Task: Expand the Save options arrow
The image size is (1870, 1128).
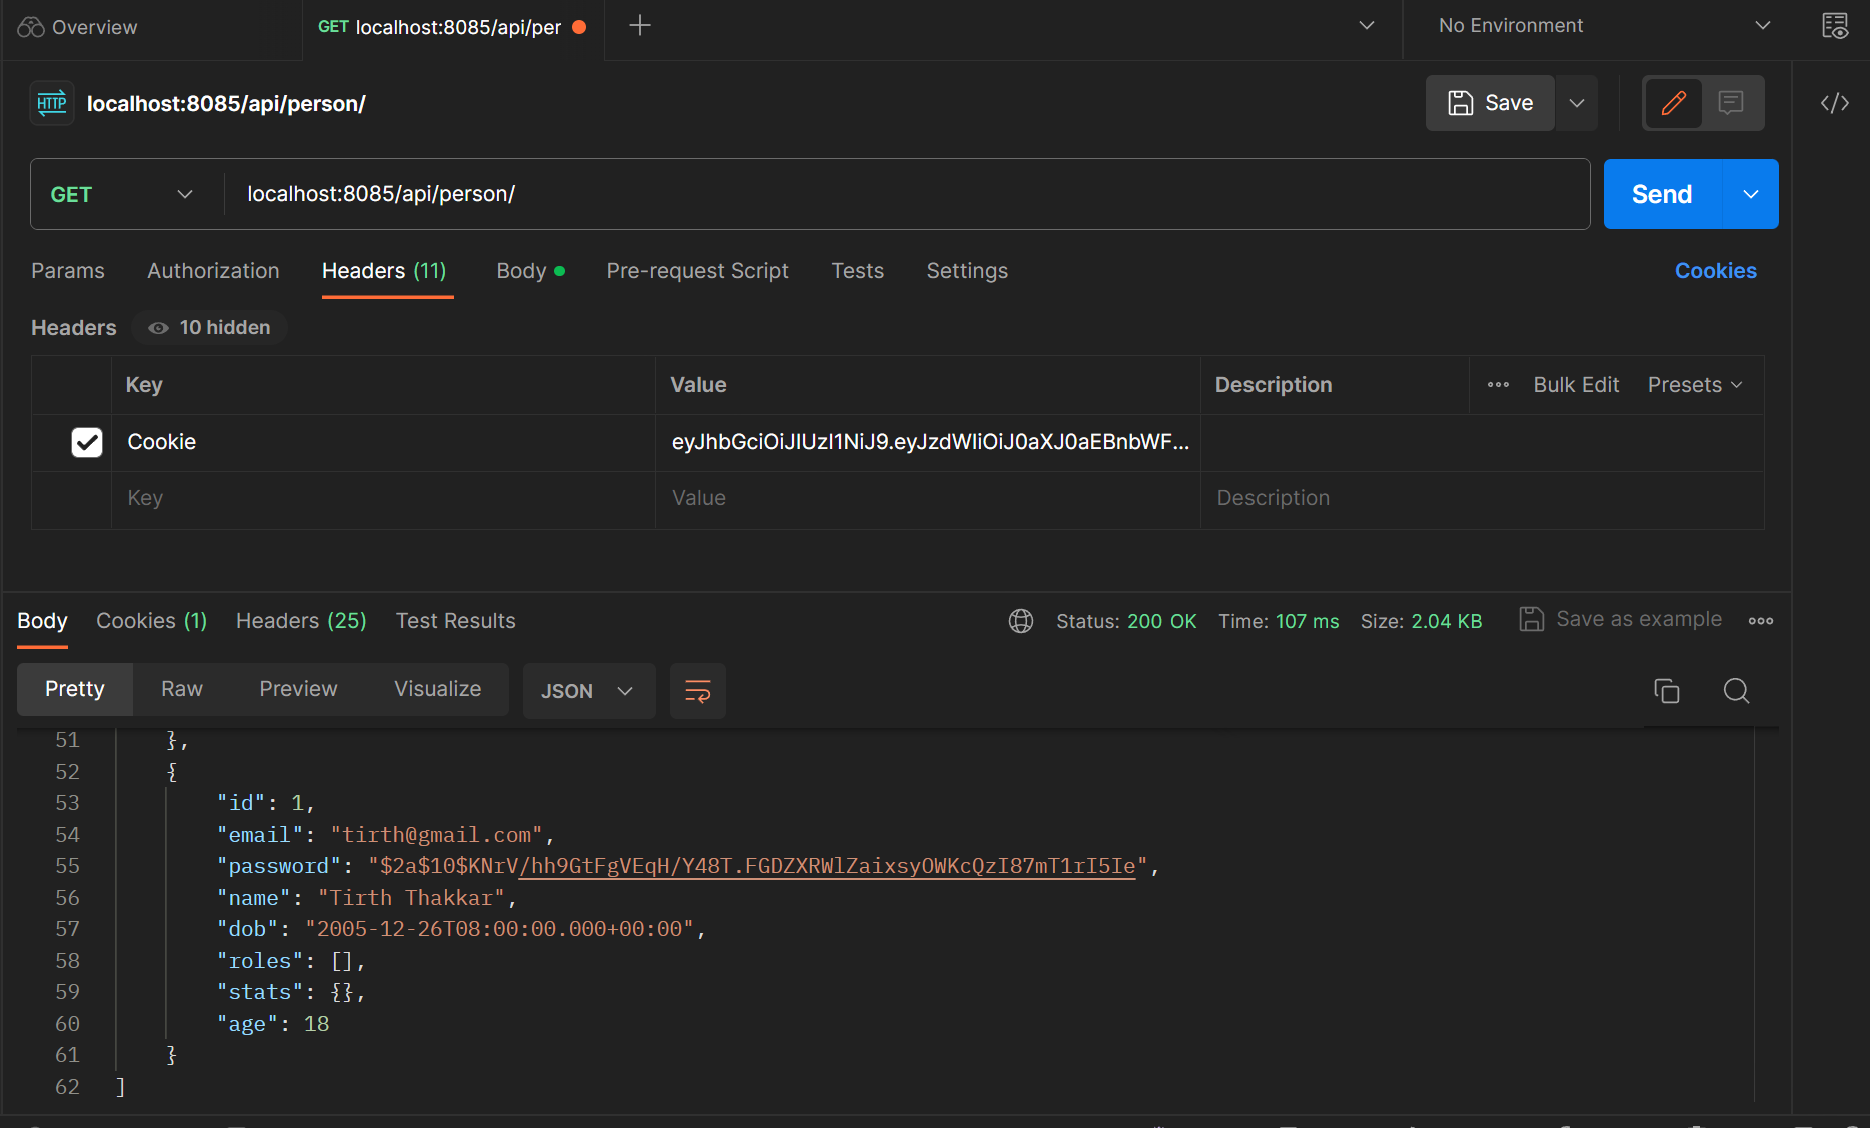Action: click(1577, 103)
